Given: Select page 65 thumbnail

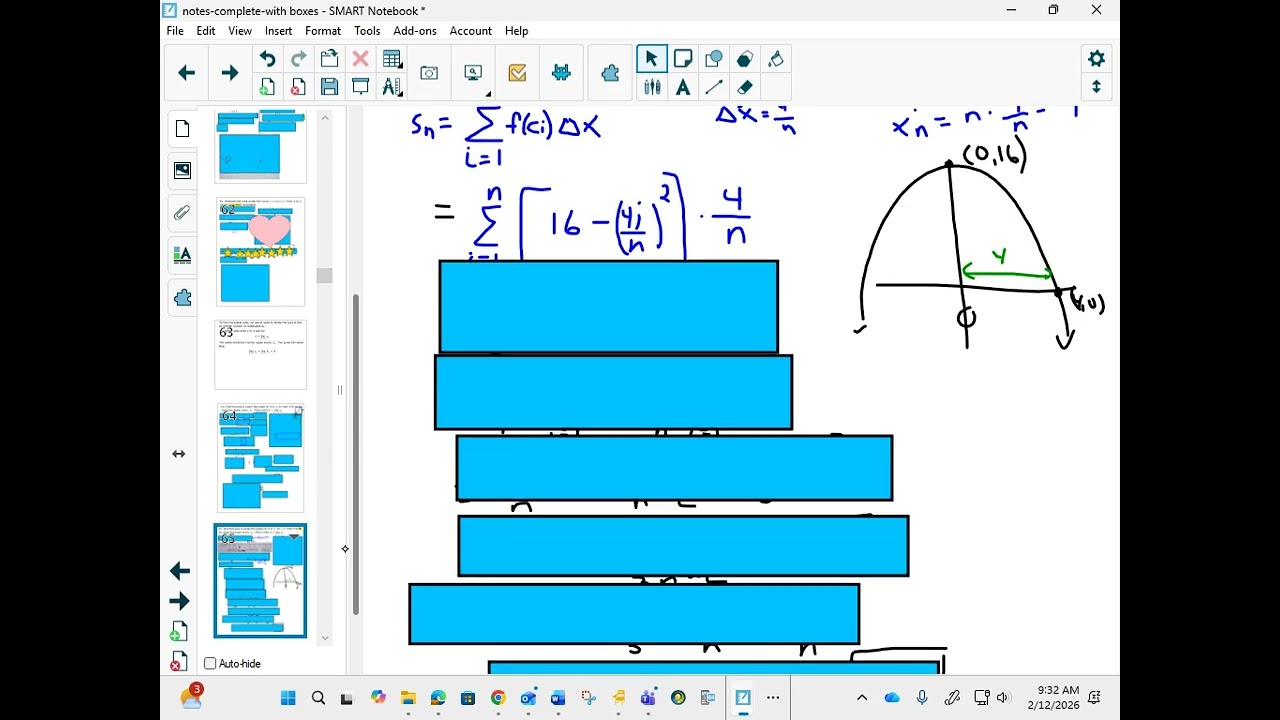Looking at the screenshot, I should [260, 581].
